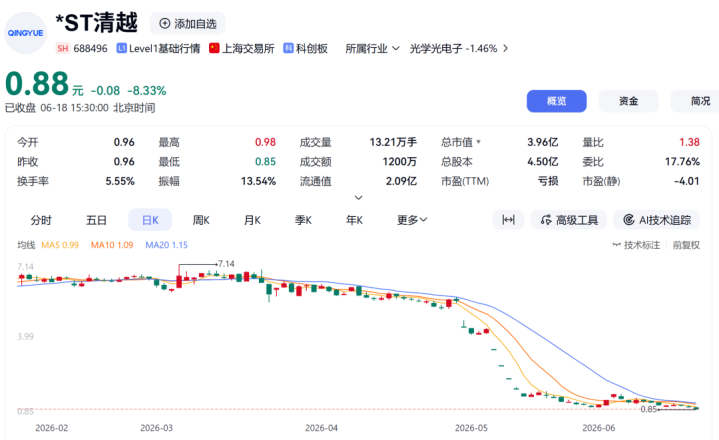
Task: Click the 换手率 value 5.55%
Action: 120,181
